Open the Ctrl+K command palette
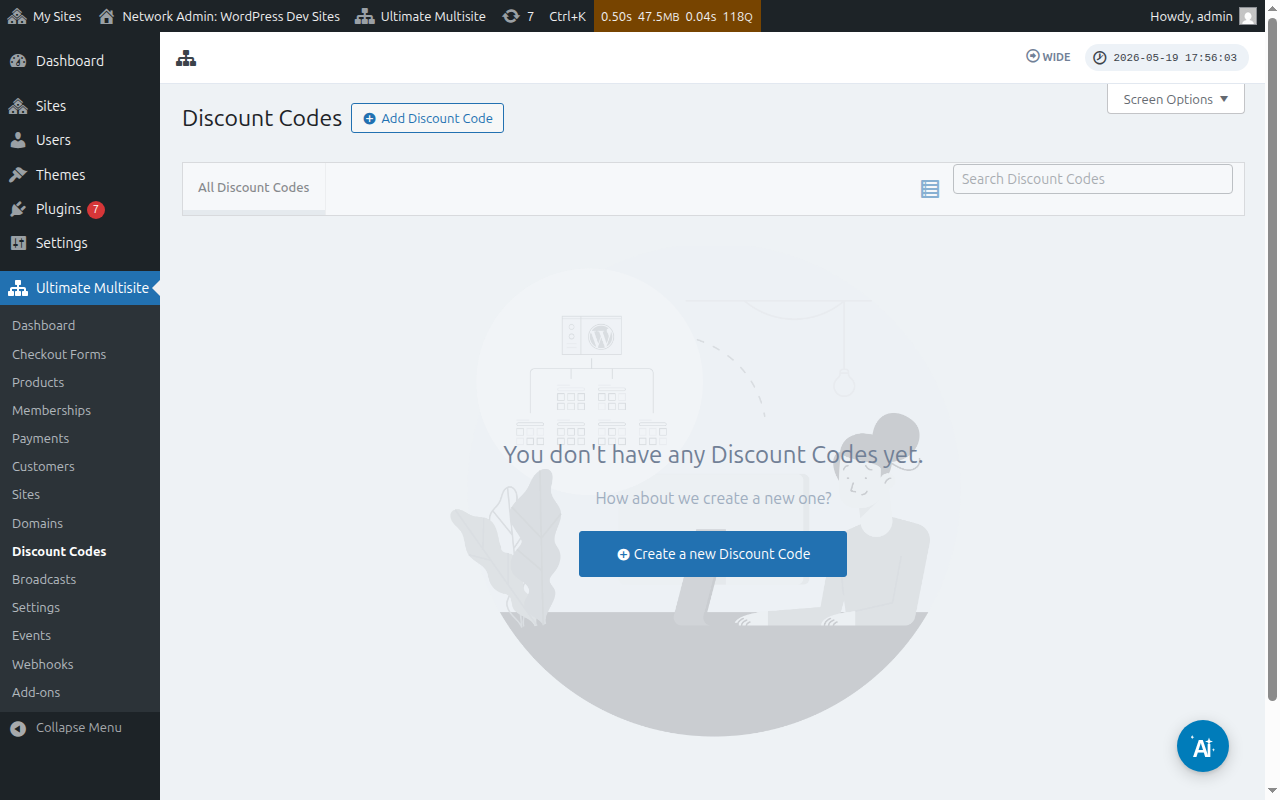This screenshot has width=1280, height=800. click(567, 16)
